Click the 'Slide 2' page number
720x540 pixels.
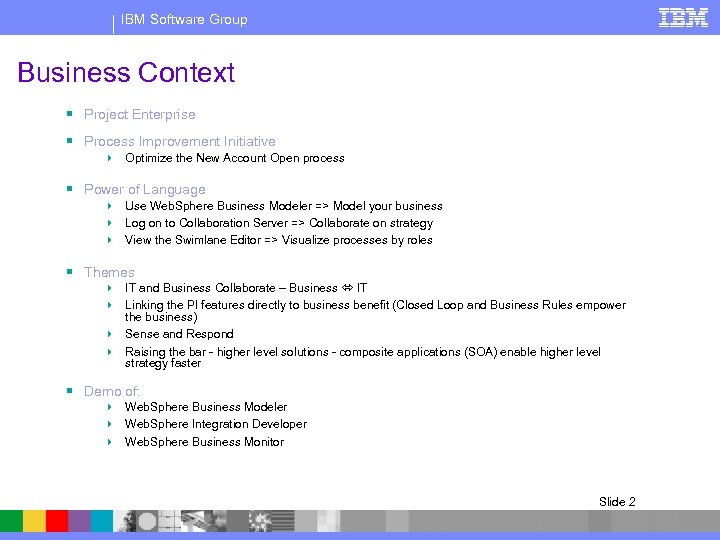click(617, 501)
